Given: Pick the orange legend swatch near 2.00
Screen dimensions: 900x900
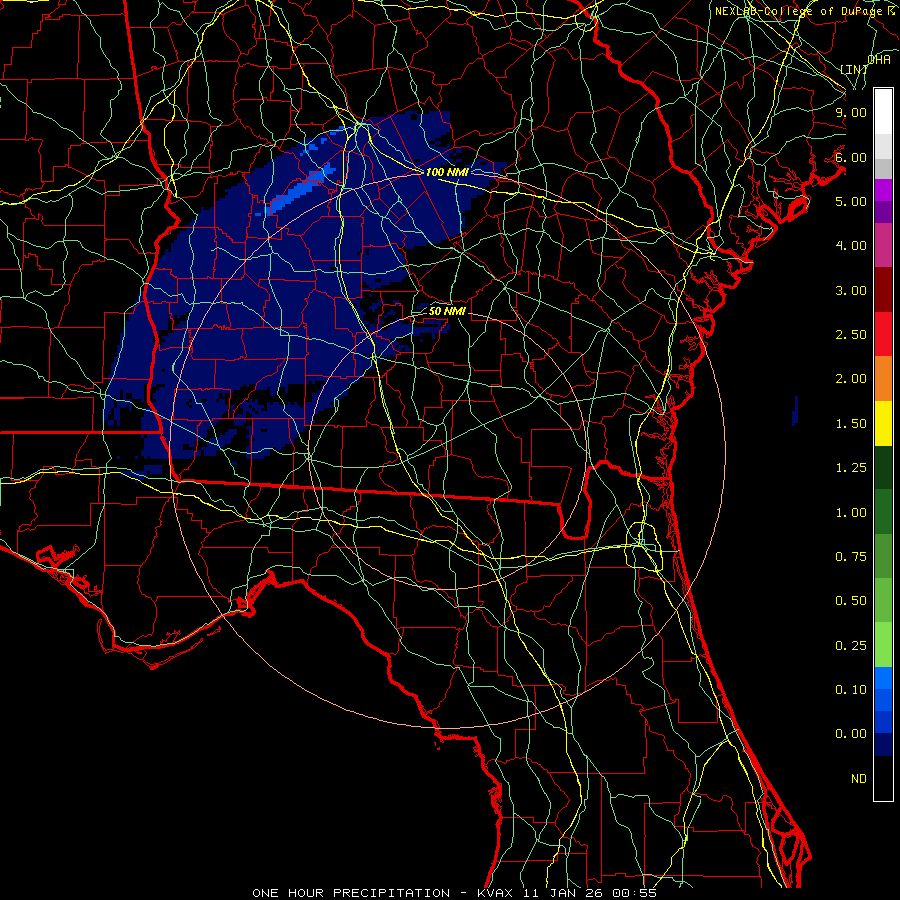Looking at the screenshot, I should coord(883,379).
